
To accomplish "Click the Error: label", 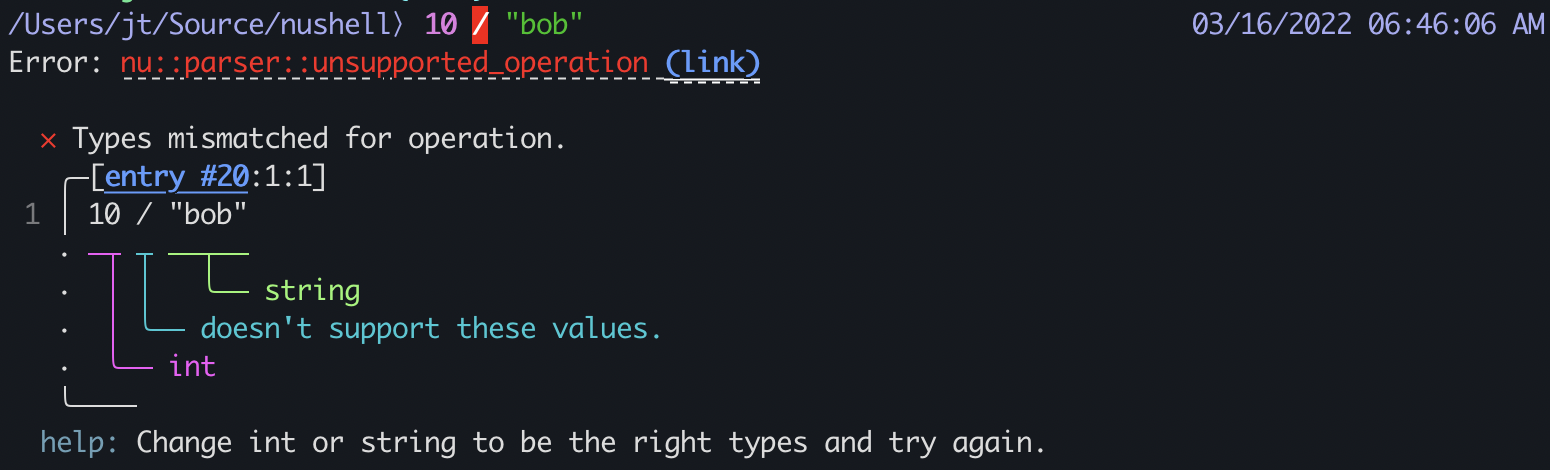I will [x=55, y=64].
